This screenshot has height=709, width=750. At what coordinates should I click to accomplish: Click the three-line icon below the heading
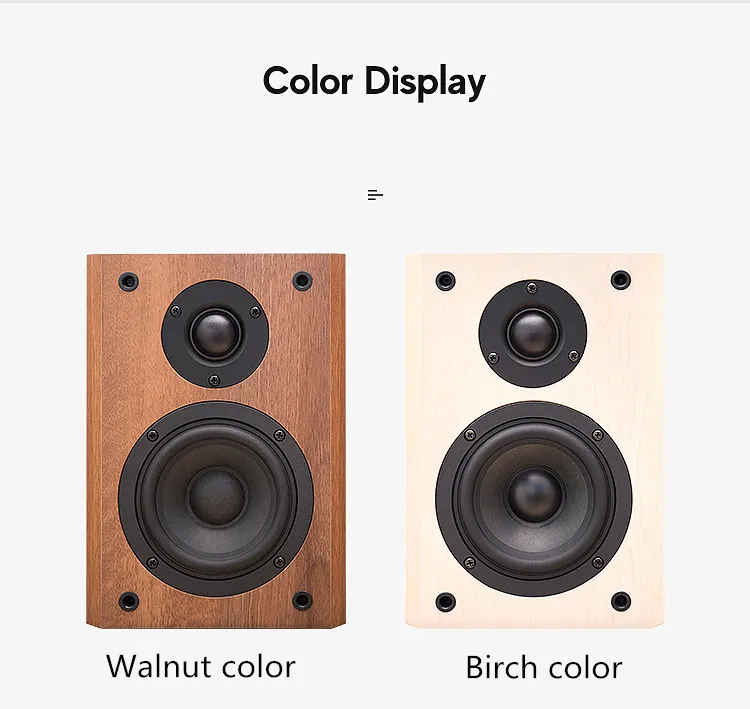(375, 195)
